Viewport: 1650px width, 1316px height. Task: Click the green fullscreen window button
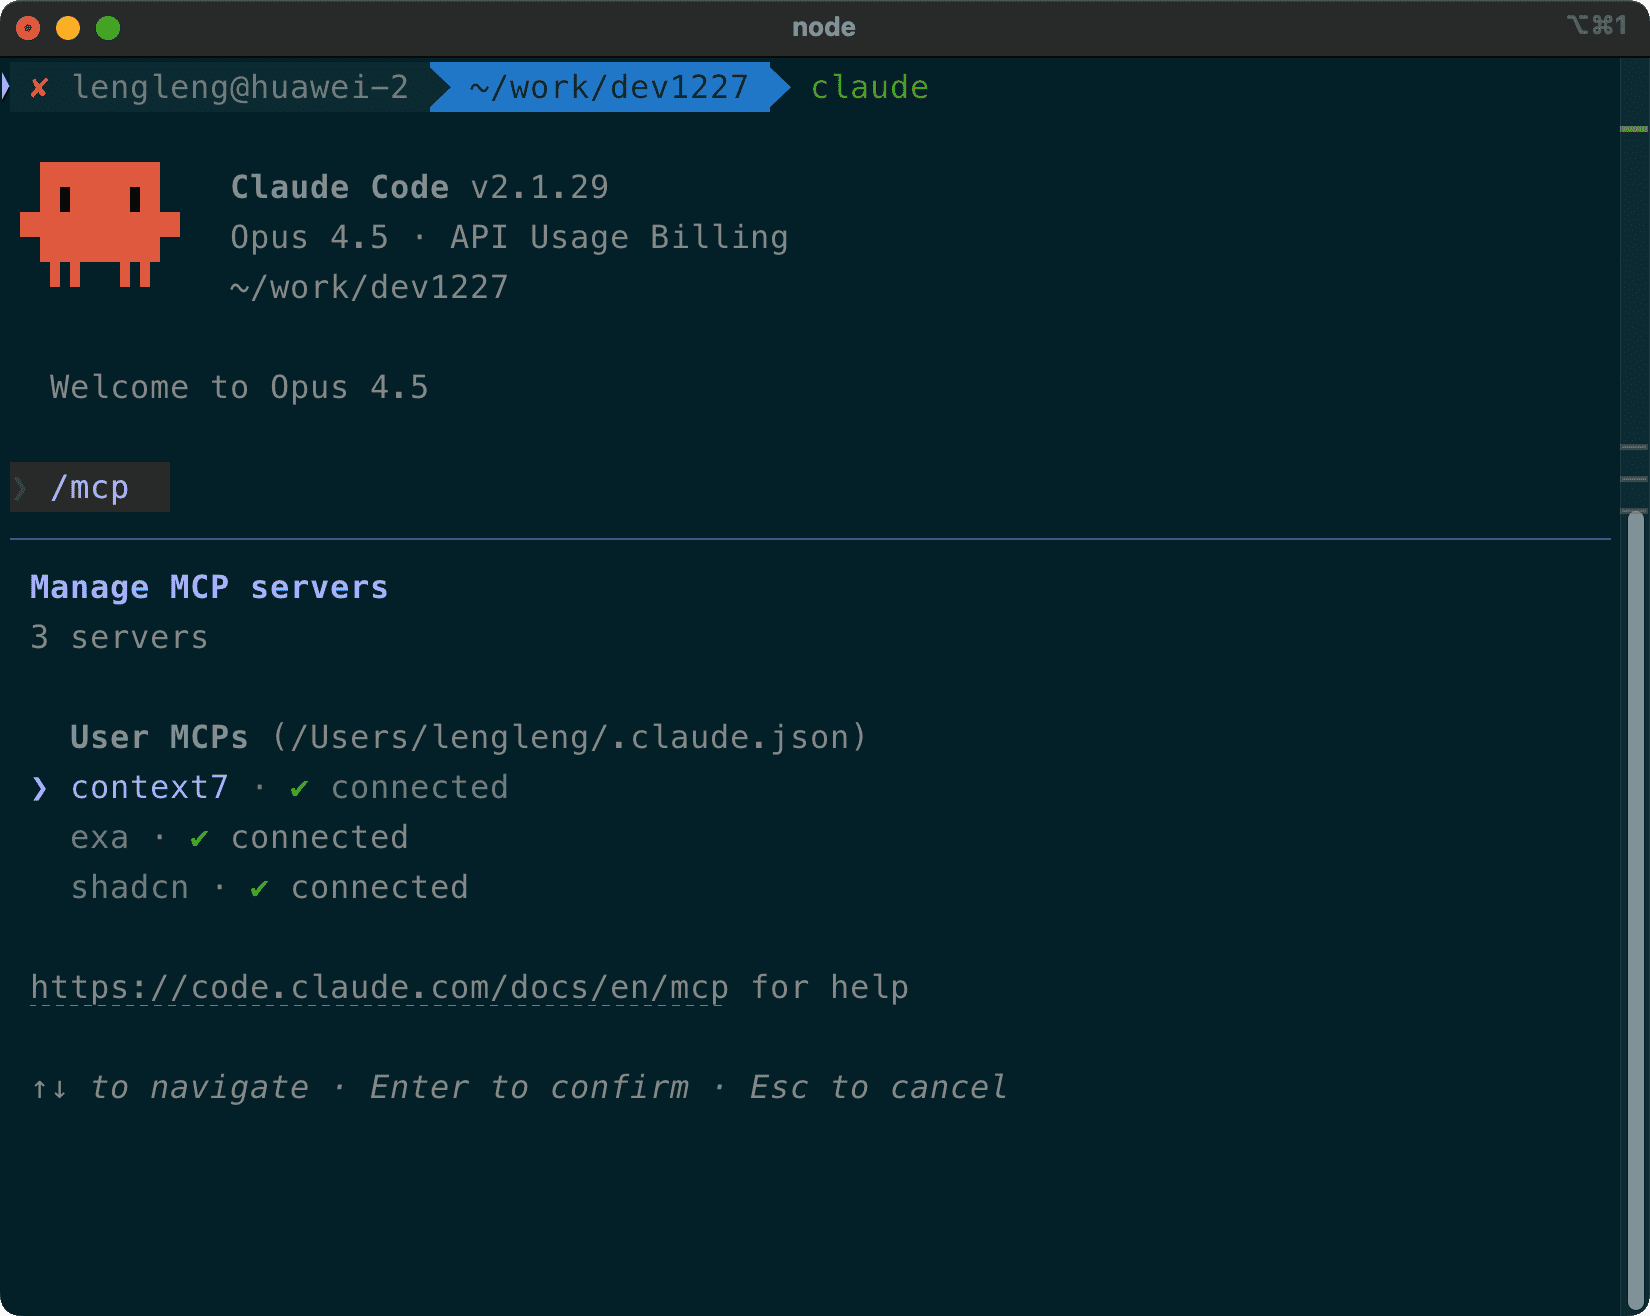coord(108,28)
